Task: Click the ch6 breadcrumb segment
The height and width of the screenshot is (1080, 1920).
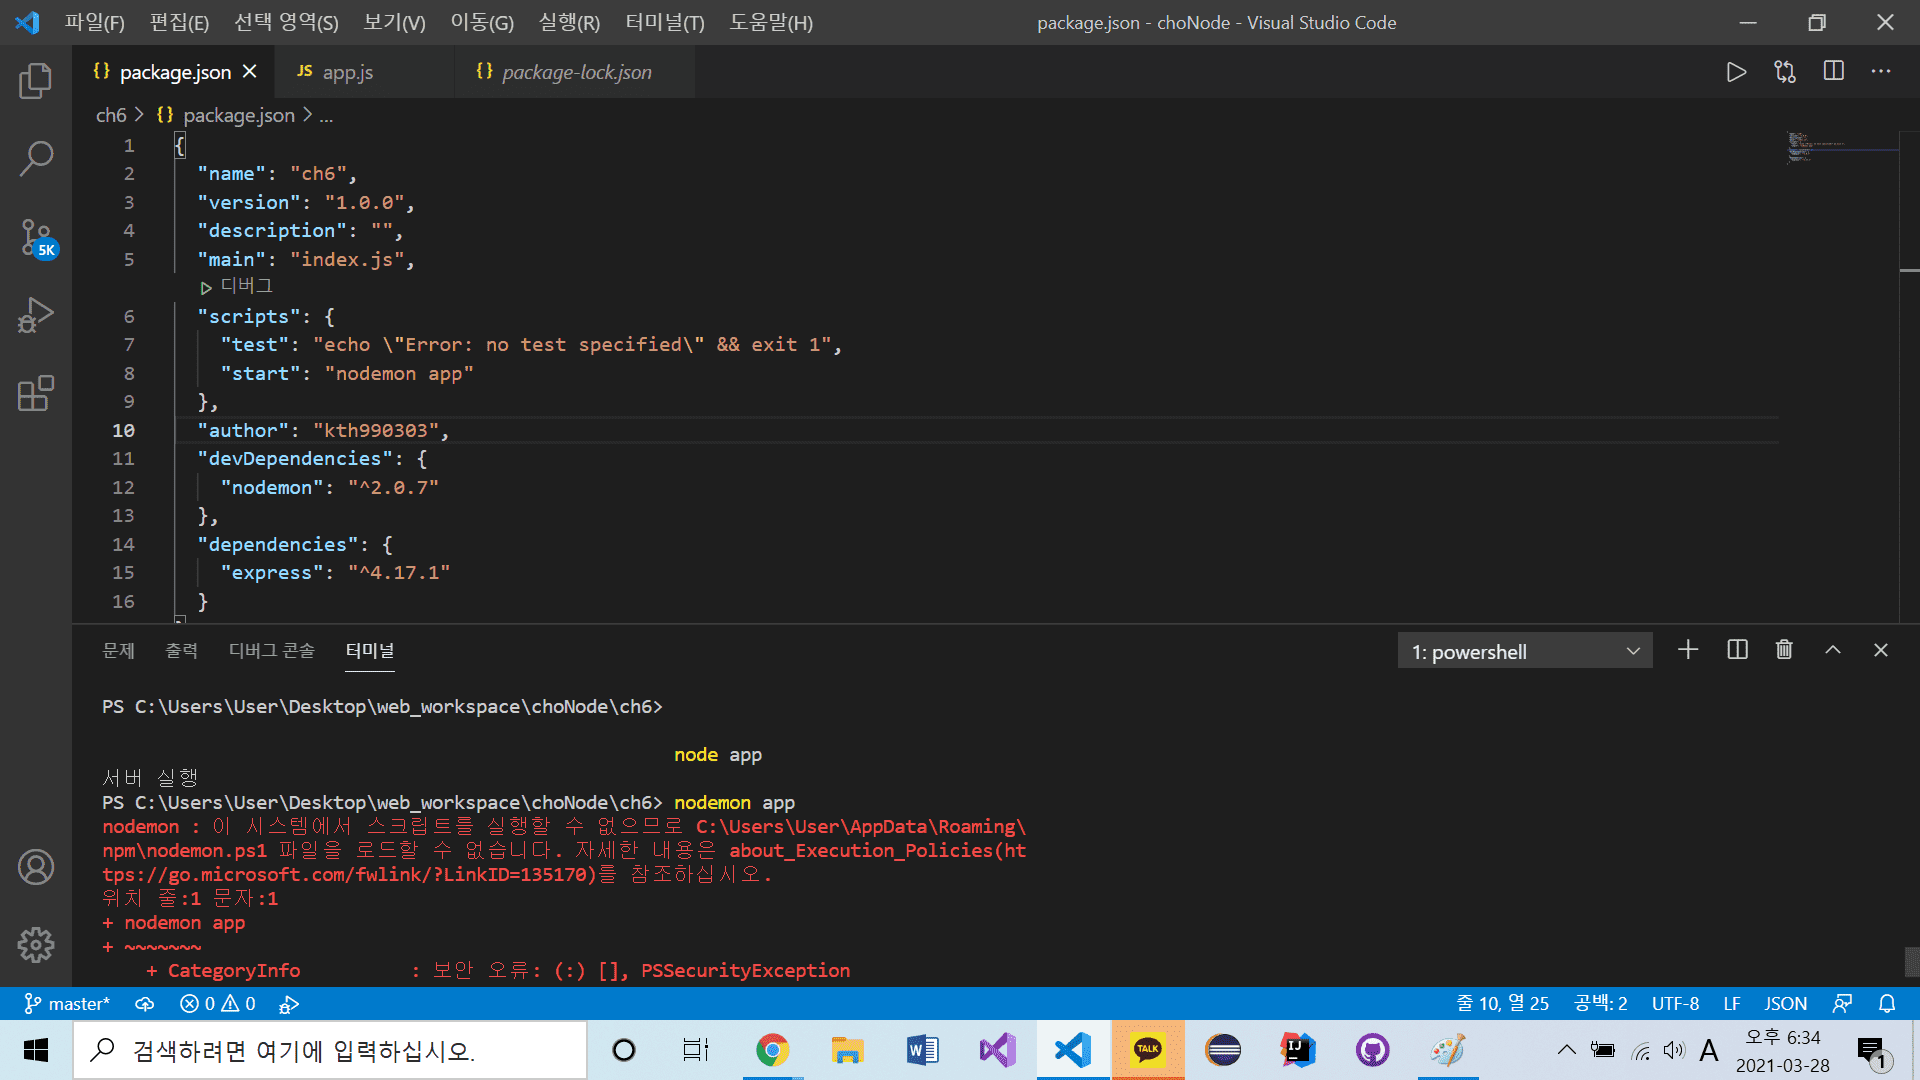Action: 111,115
